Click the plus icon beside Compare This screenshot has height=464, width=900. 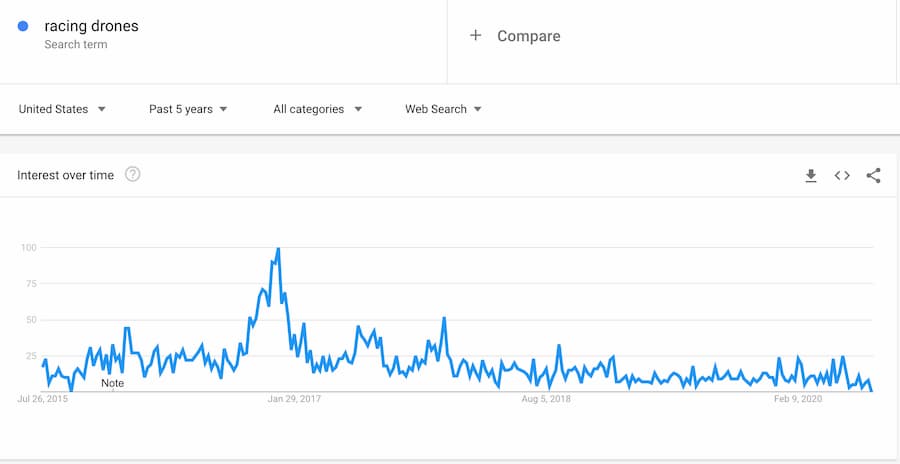(x=476, y=36)
